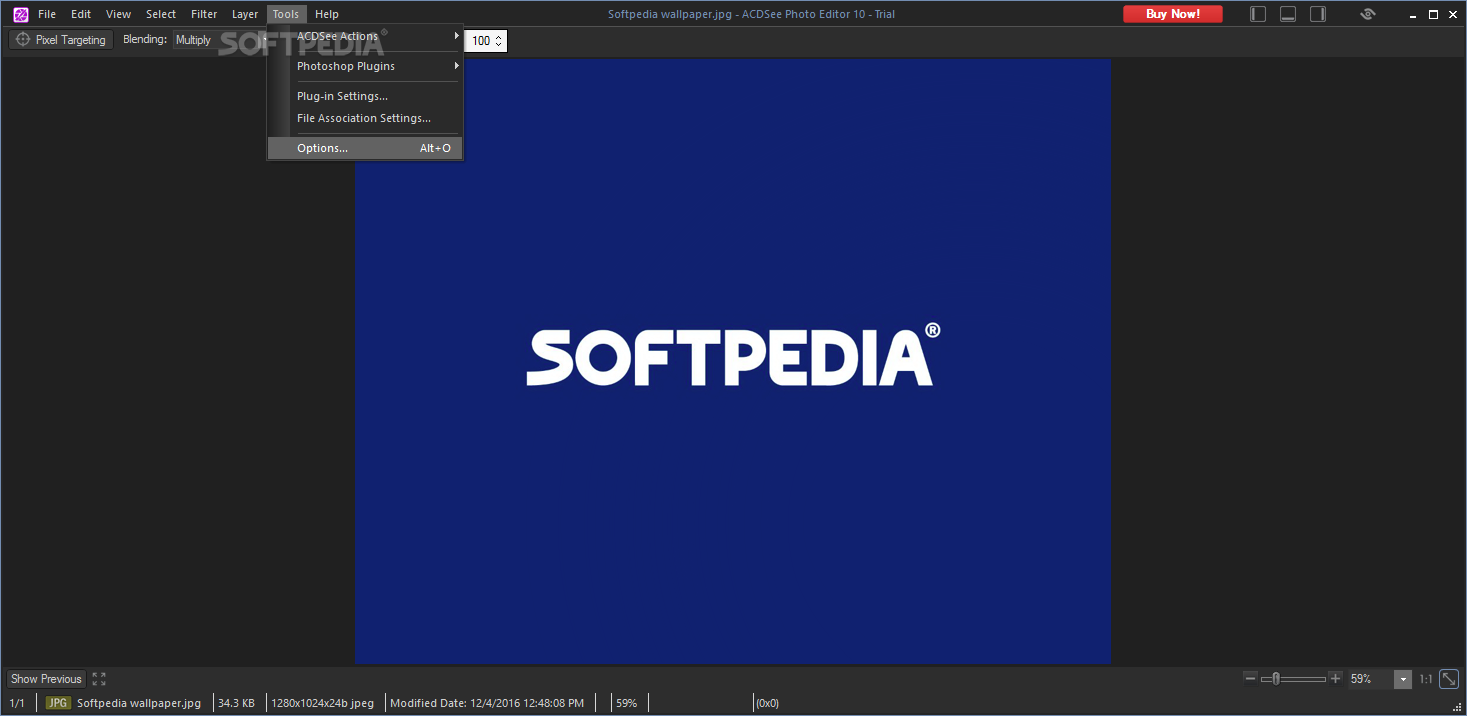Click the full screen arrows icon beside Show Previous

coord(99,679)
